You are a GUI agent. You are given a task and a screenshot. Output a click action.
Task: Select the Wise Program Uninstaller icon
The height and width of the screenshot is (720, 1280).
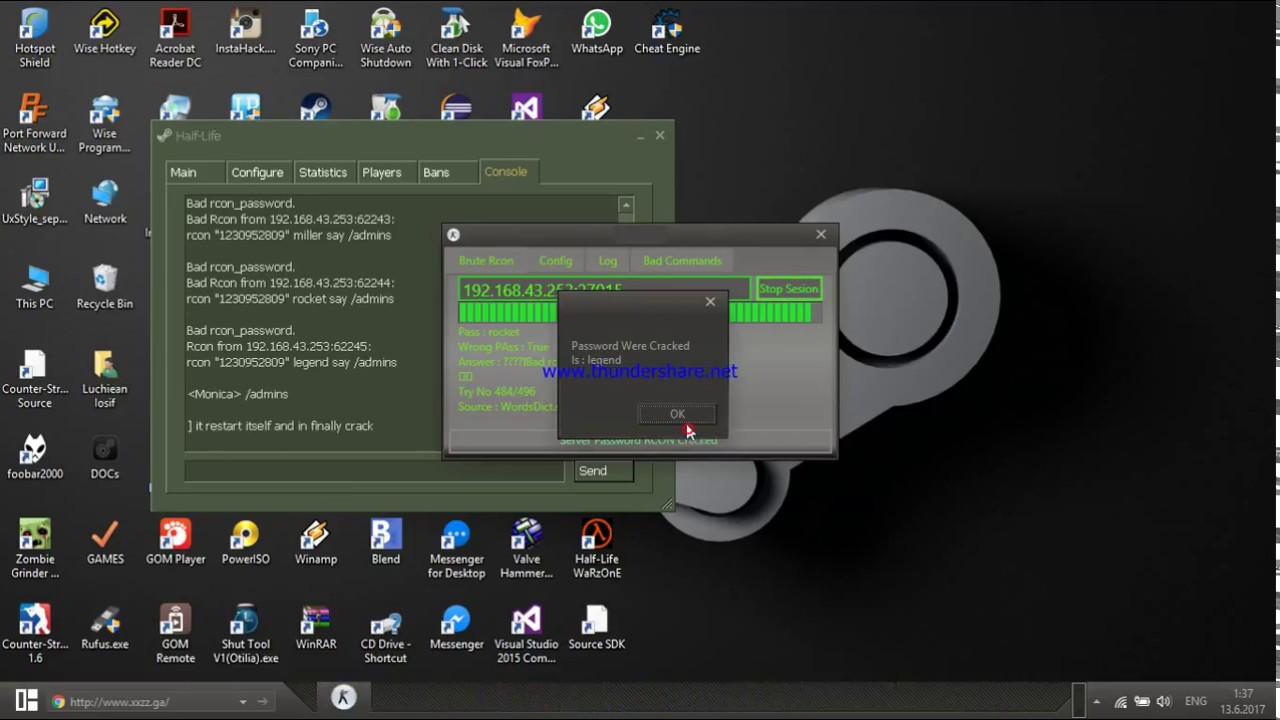click(105, 124)
